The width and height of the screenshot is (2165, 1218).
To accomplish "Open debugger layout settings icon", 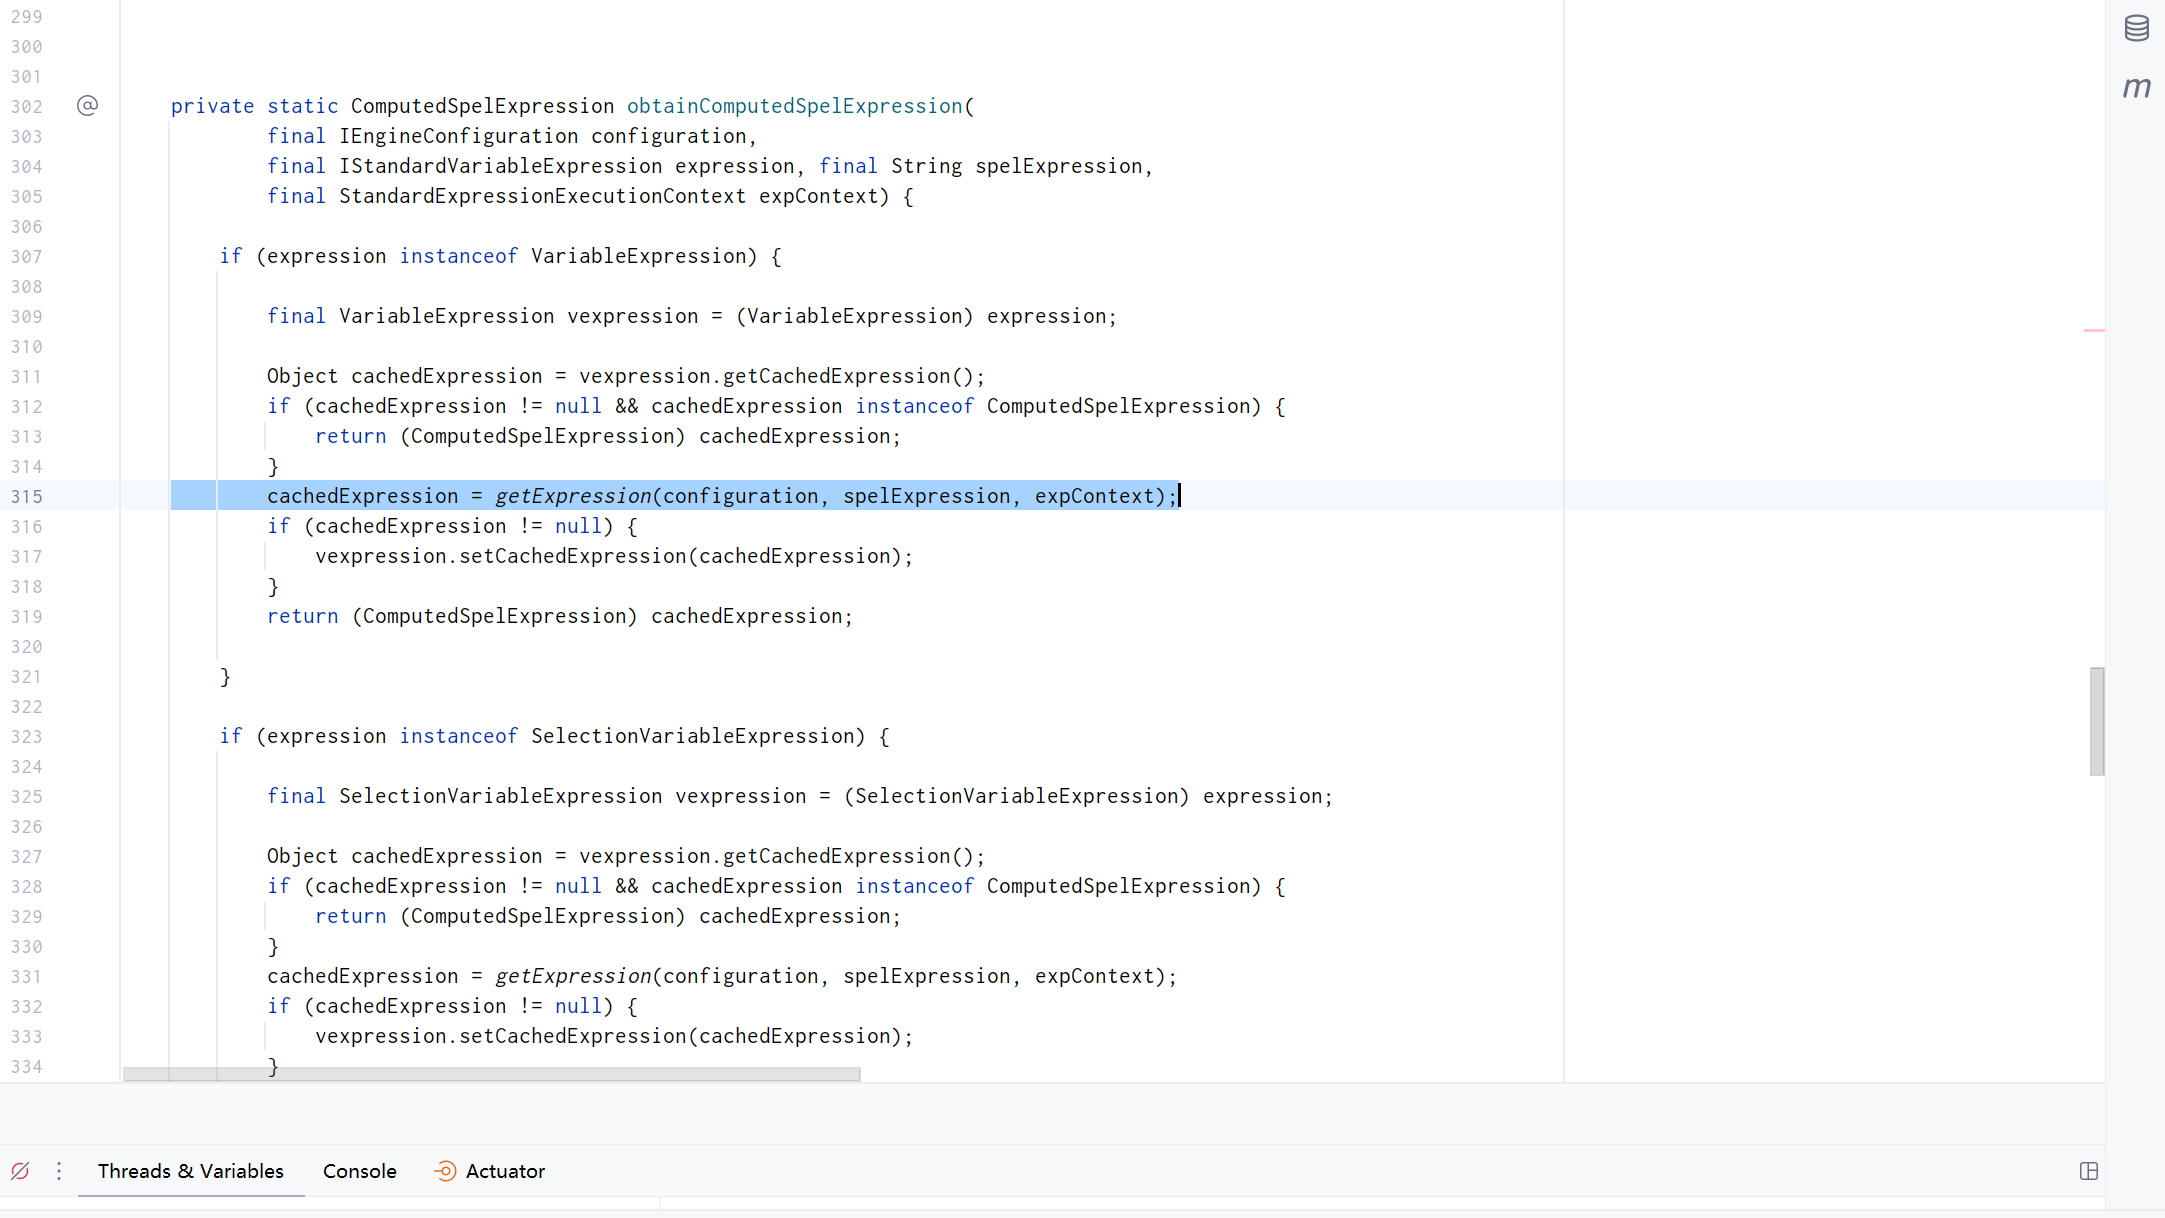I will point(2089,1171).
